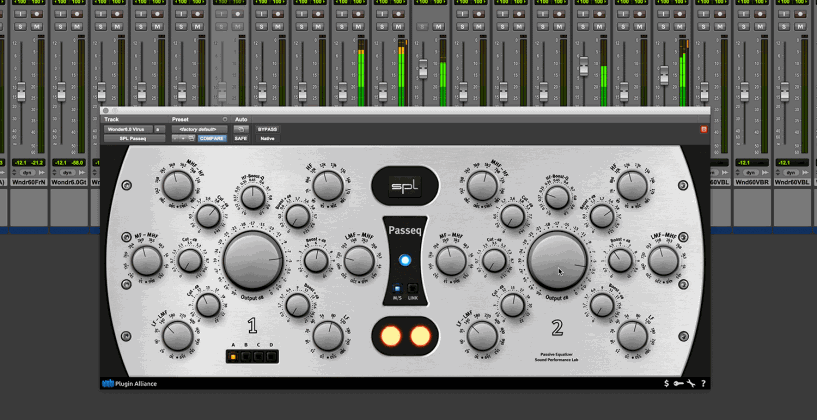The image size is (817, 420).
Task: Click the -58.0 level readout on Wondr6.0Gt track
Action: tap(77, 163)
